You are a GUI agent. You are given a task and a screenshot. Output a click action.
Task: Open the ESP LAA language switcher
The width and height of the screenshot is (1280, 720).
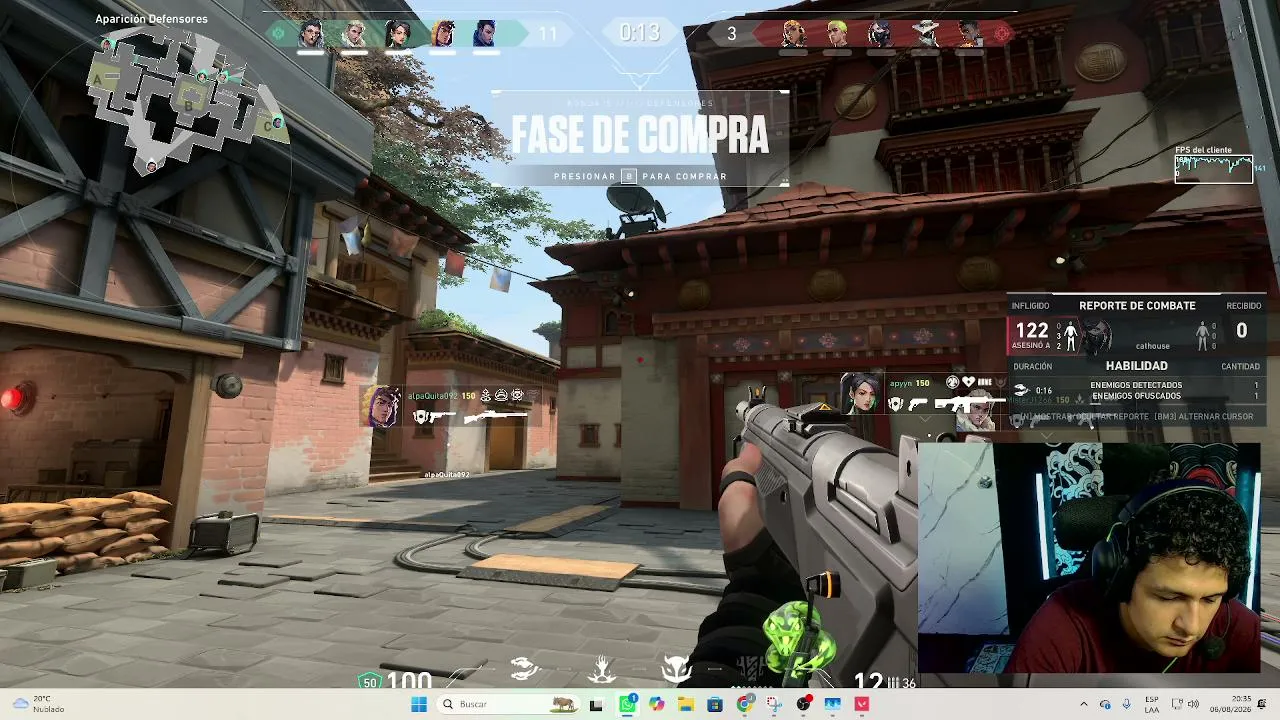click(1152, 704)
